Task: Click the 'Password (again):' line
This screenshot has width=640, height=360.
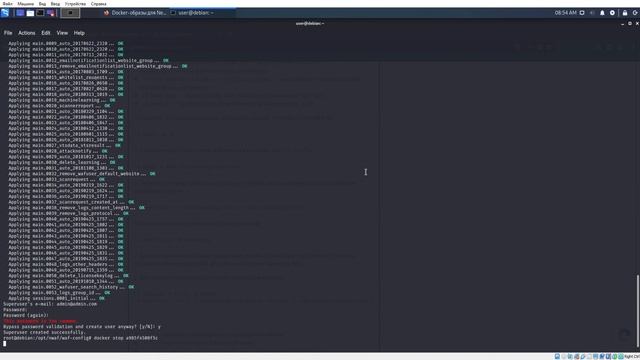Action: (26, 316)
